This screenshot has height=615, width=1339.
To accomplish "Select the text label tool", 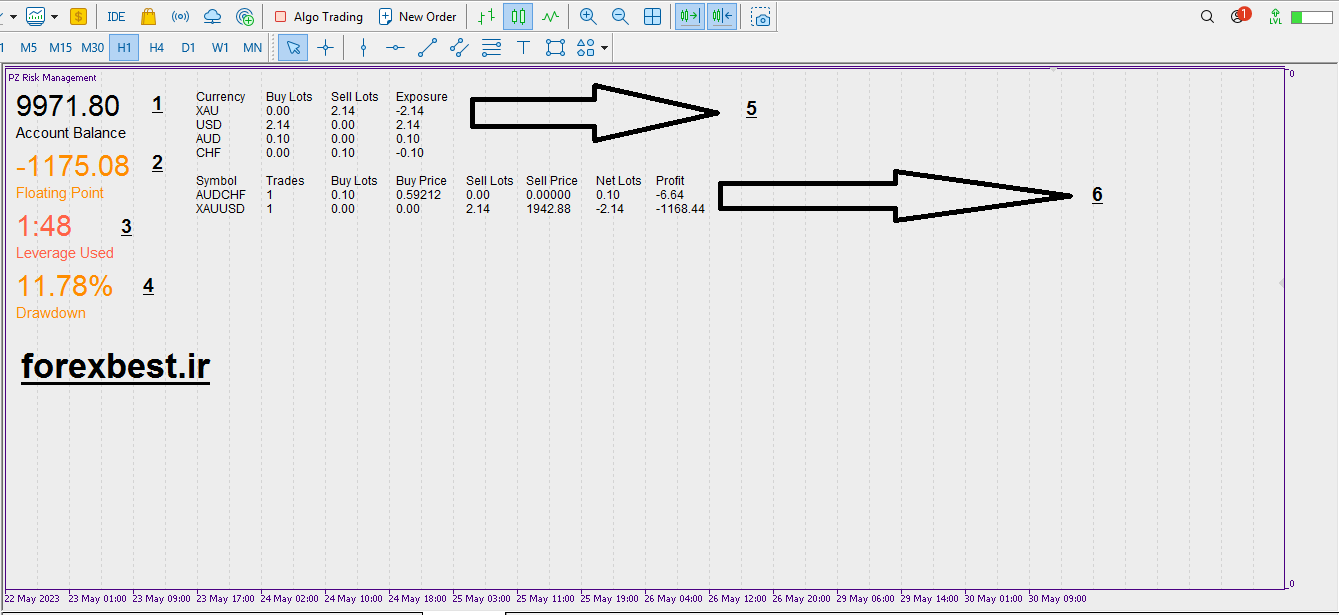I will coord(523,47).
